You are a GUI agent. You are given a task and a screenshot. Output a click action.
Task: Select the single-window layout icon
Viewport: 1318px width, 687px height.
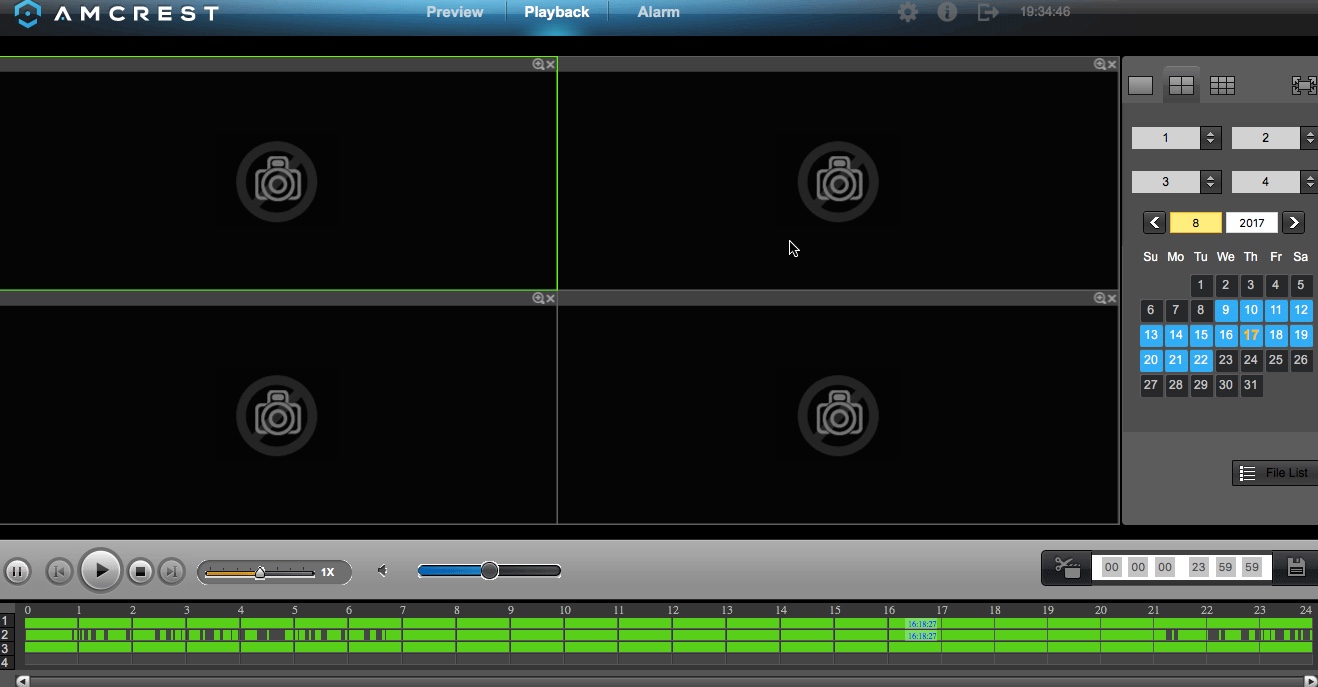[x=1141, y=86]
